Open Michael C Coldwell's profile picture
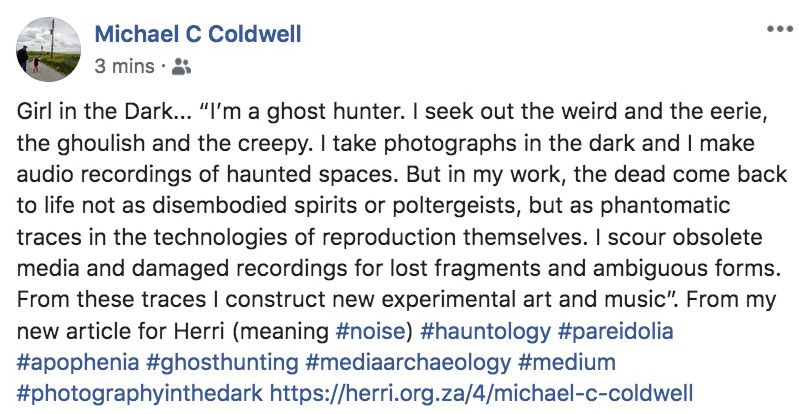This screenshot has width=802, height=414. [x=49, y=50]
